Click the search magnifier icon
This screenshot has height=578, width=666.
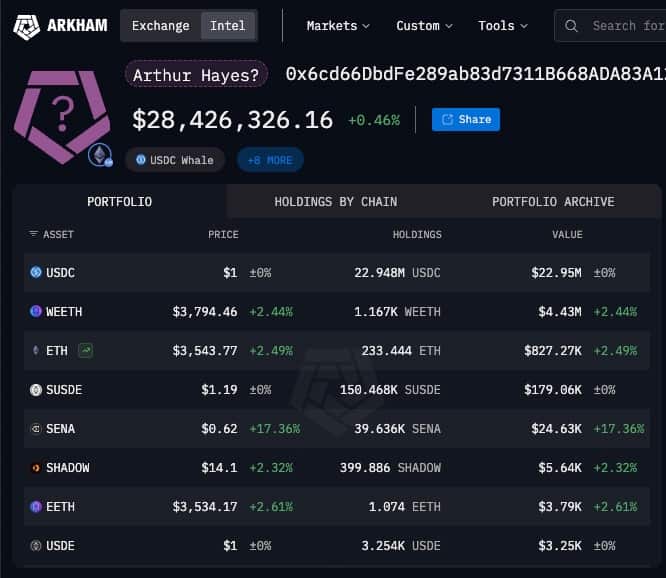click(x=573, y=26)
